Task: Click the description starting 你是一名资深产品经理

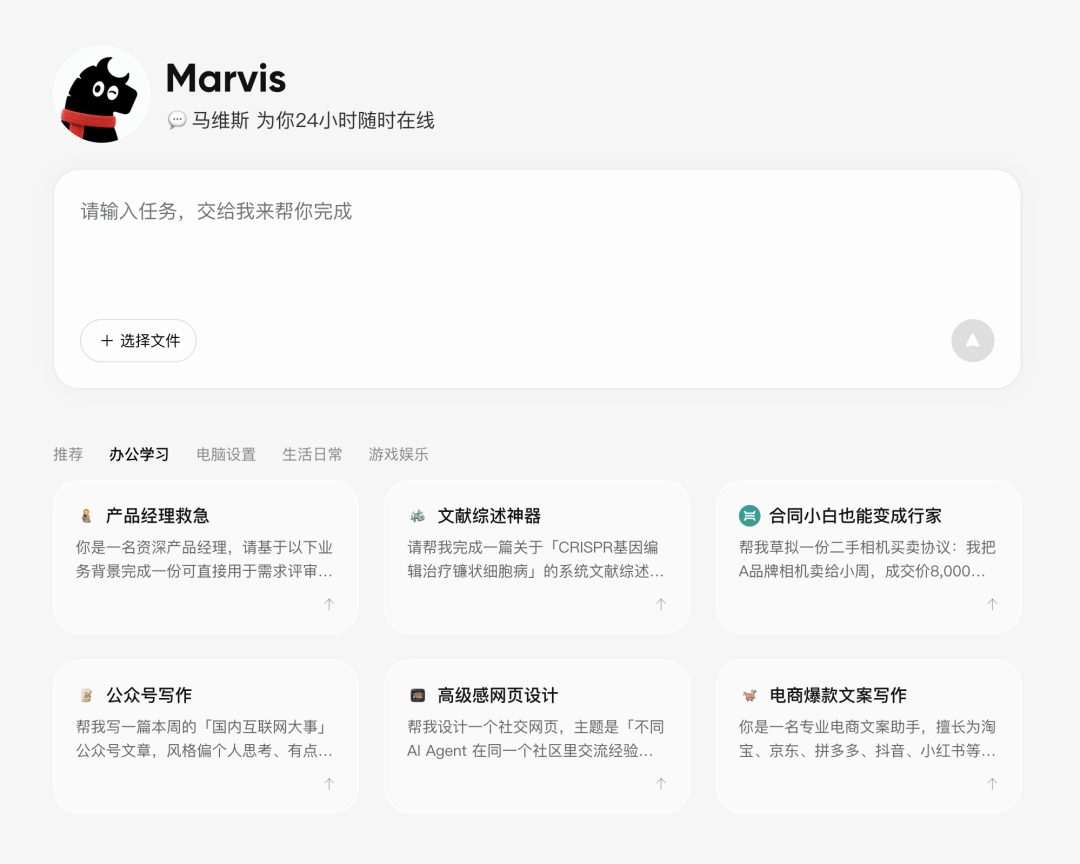Action: (x=205, y=559)
